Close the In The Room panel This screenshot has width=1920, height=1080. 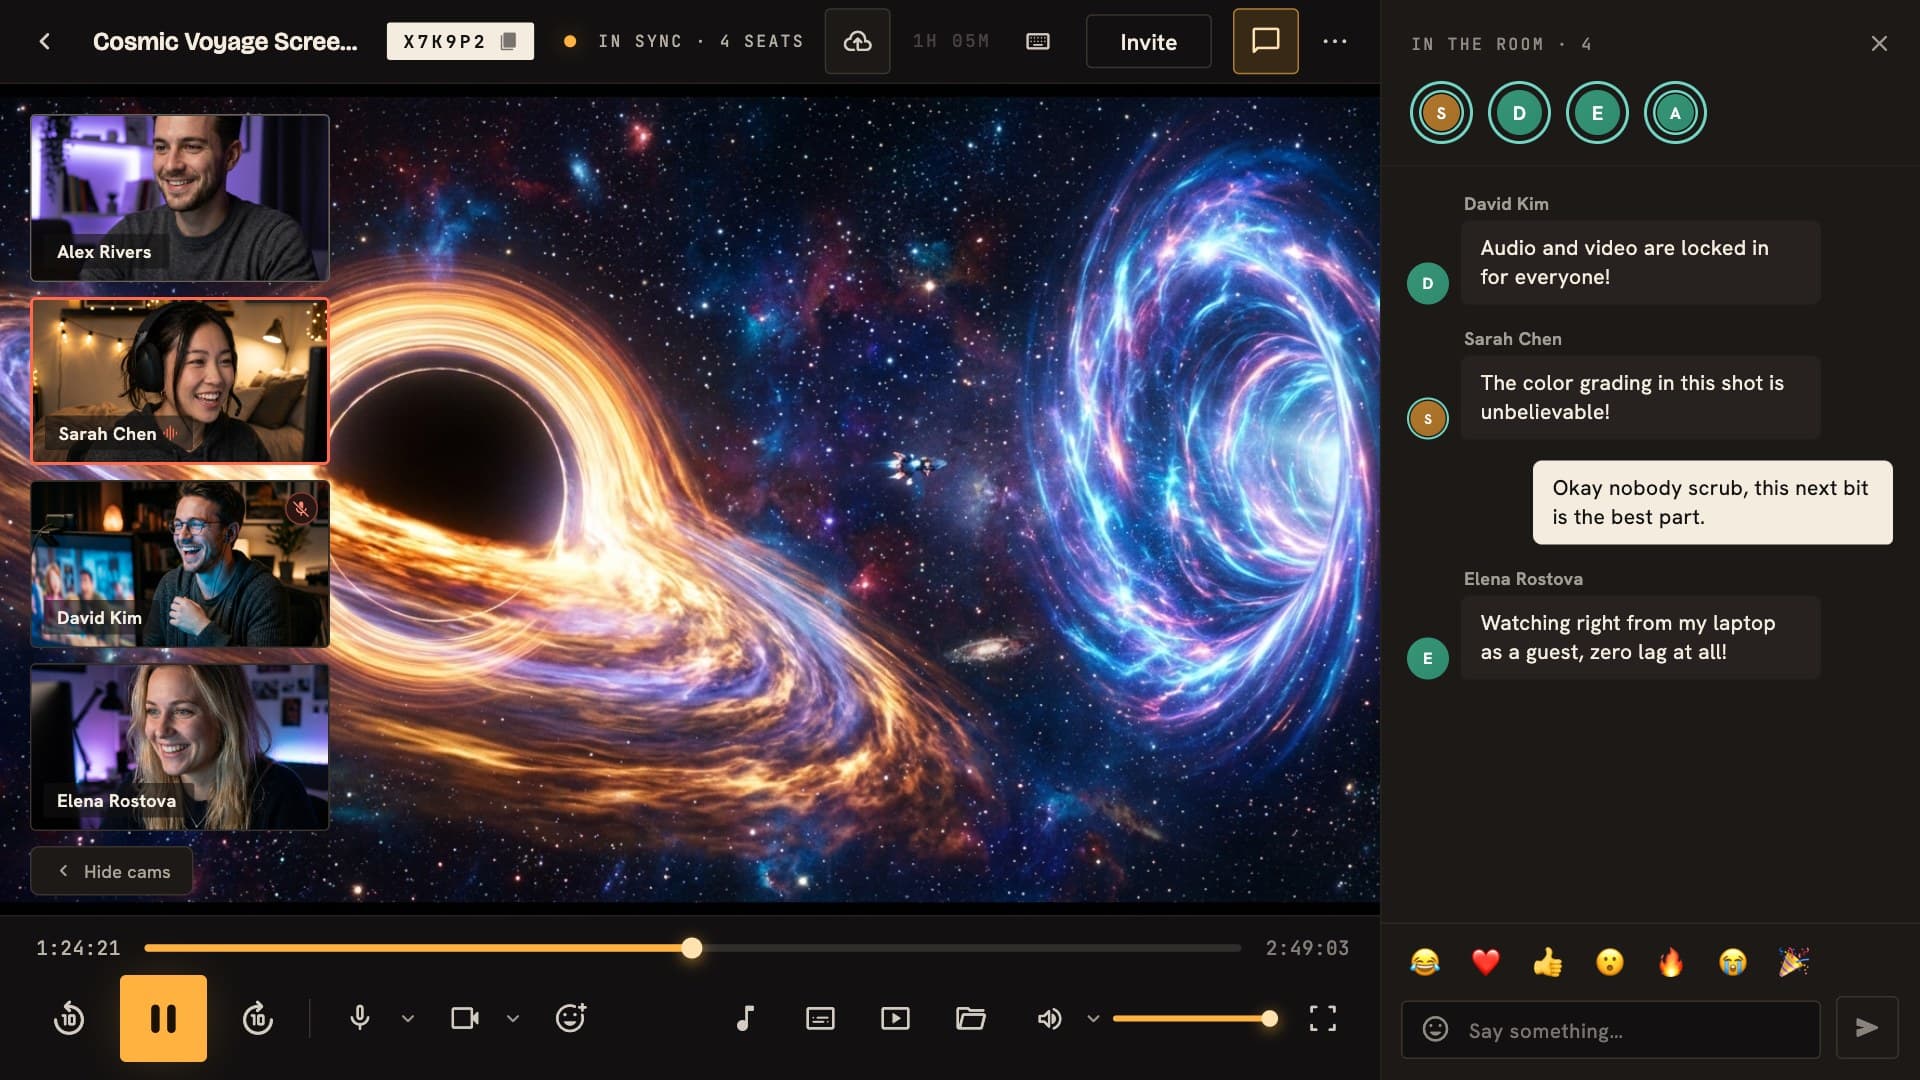tap(1879, 43)
